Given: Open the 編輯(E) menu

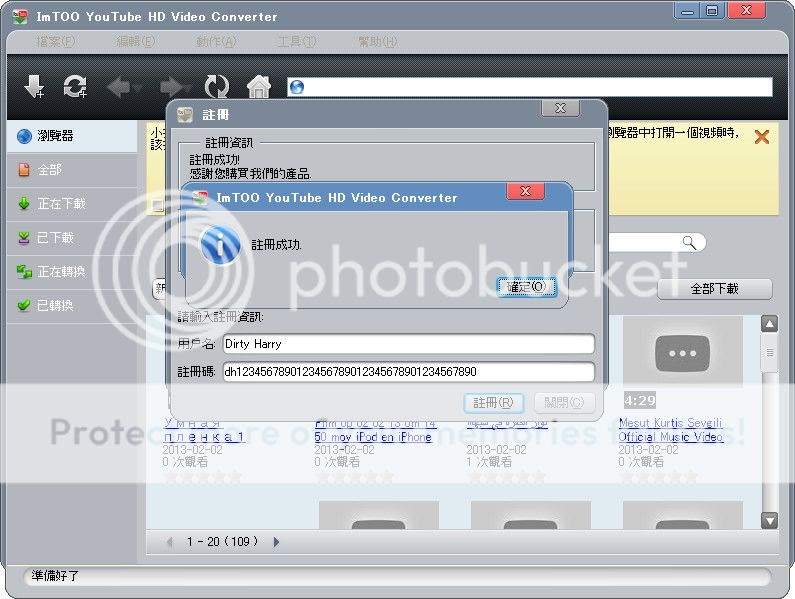Looking at the screenshot, I should [135, 42].
